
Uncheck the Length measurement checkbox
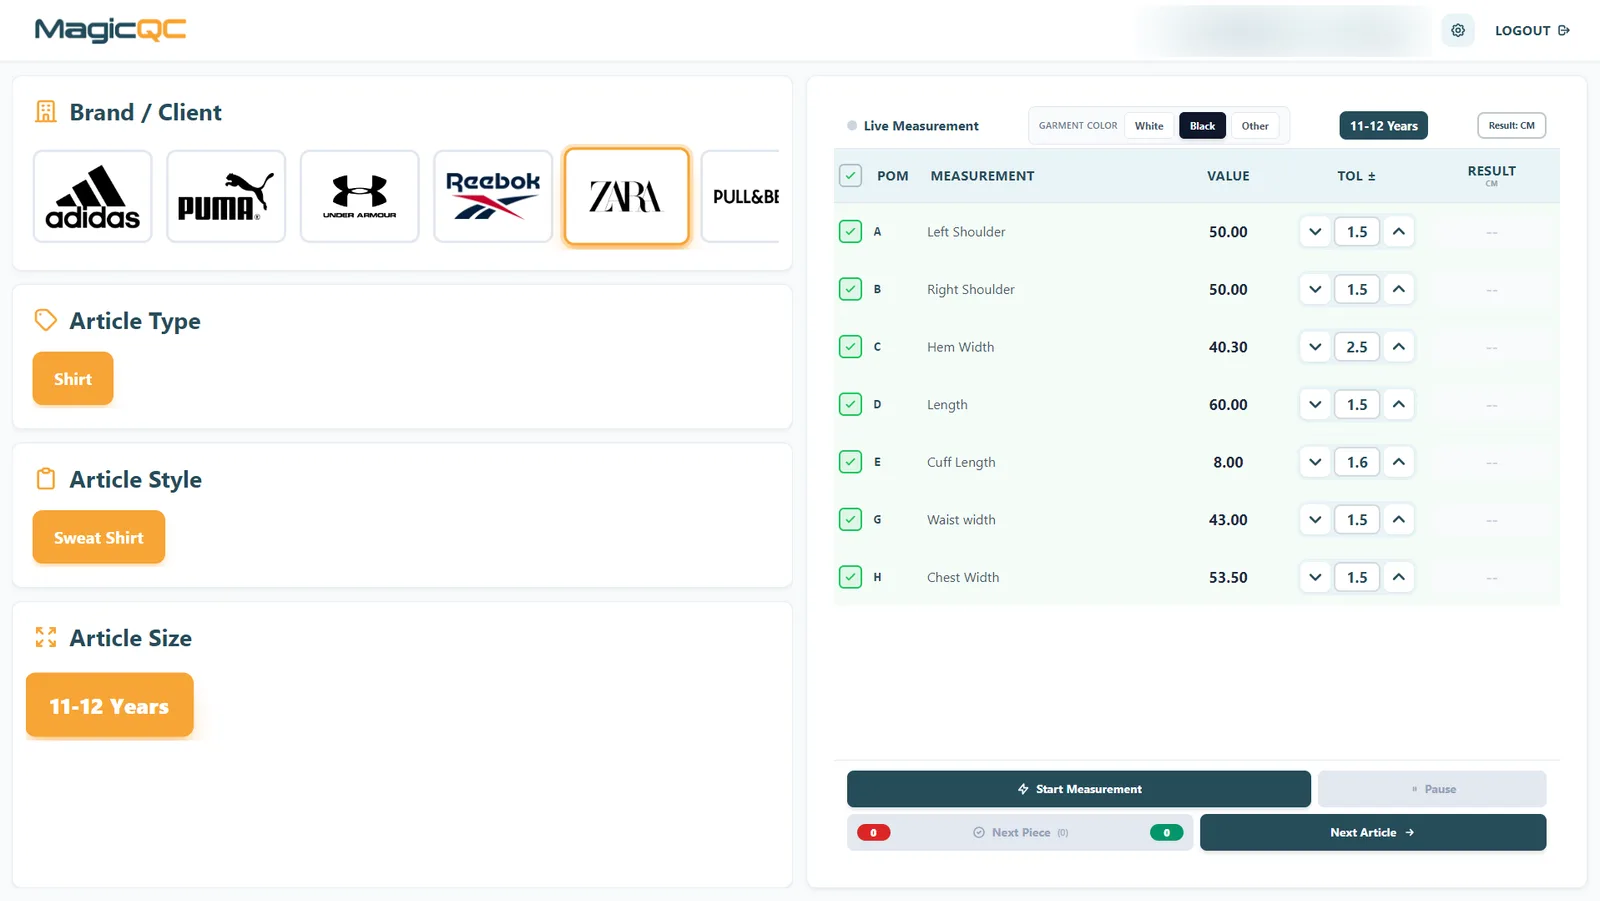(x=850, y=404)
